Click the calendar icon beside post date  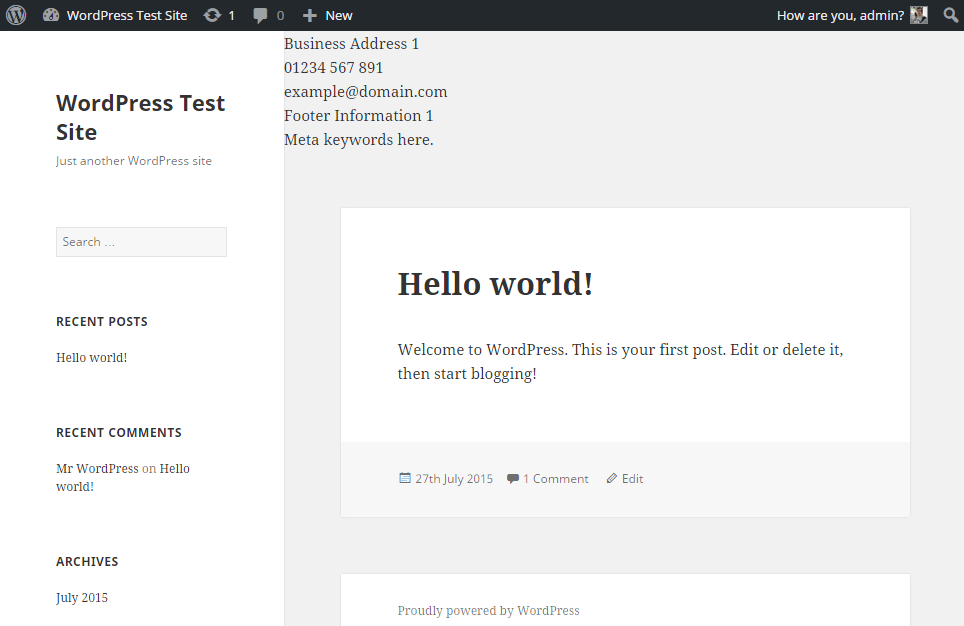pyautogui.click(x=405, y=479)
